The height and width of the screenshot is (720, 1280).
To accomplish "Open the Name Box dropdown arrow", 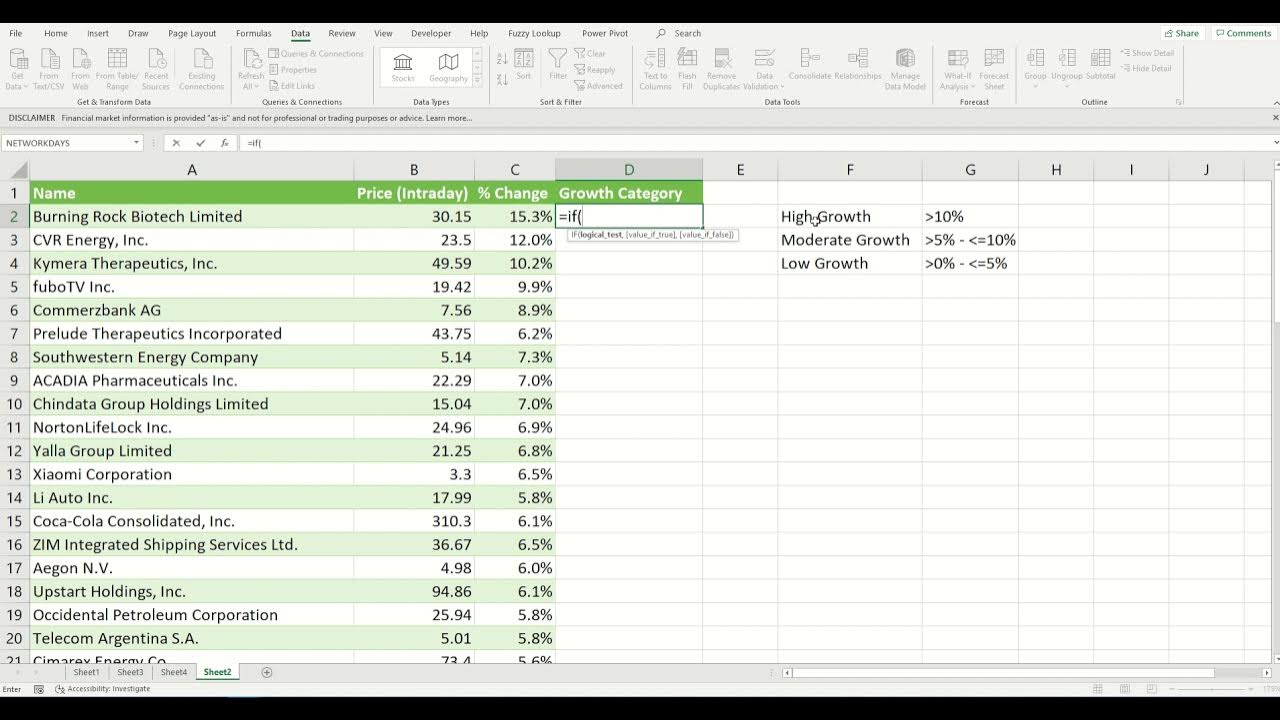I will click(136, 143).
